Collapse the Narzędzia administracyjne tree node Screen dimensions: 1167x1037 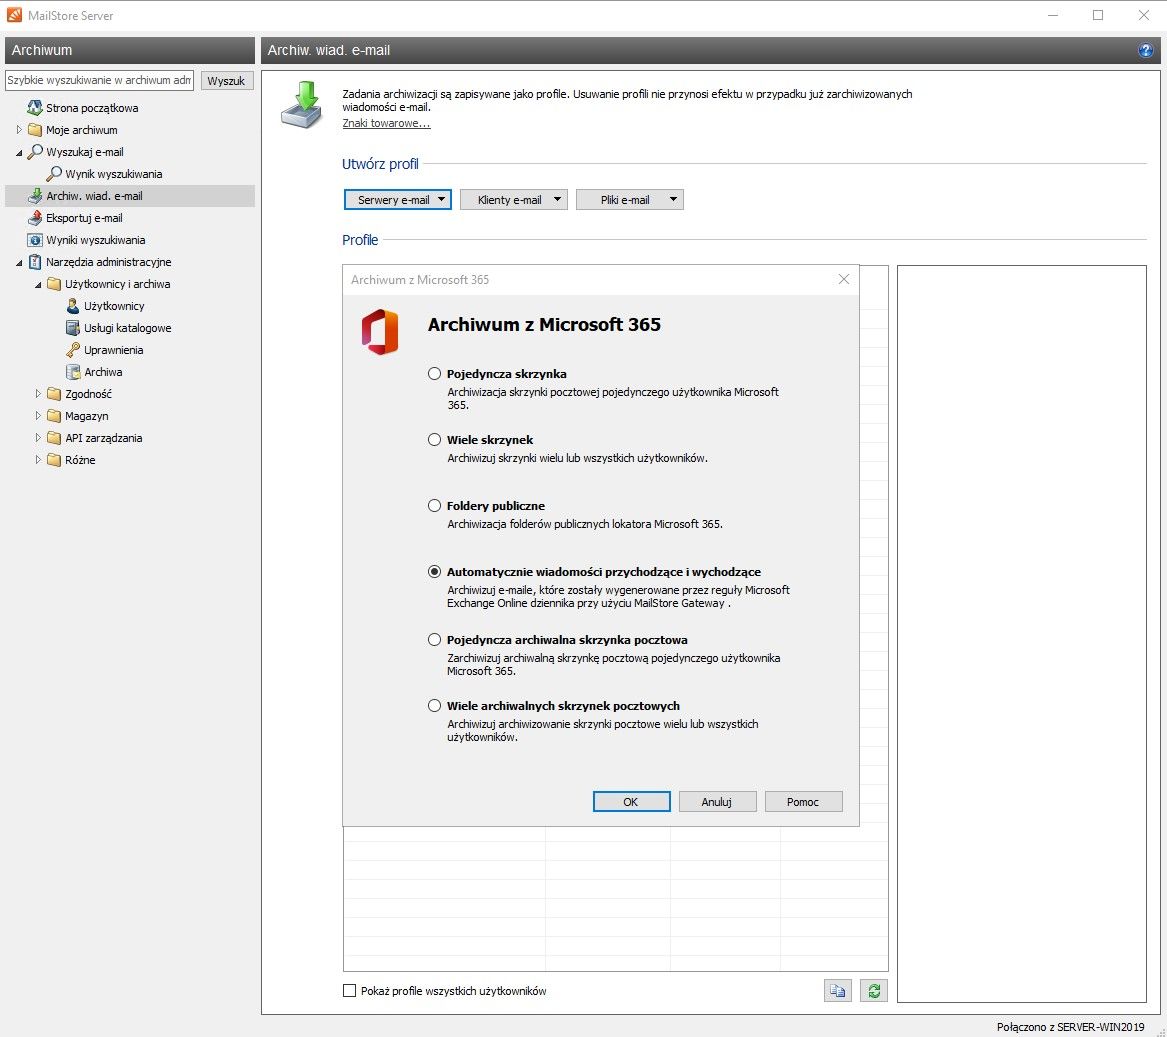click(x=19, y=263)
